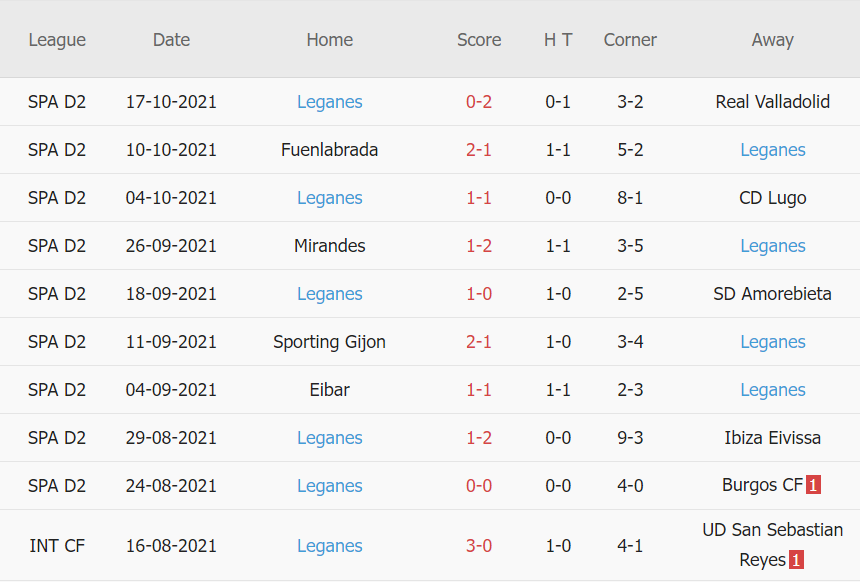Click the 1-2 score in the Mirandes match
860x582 pixels.
479,246
